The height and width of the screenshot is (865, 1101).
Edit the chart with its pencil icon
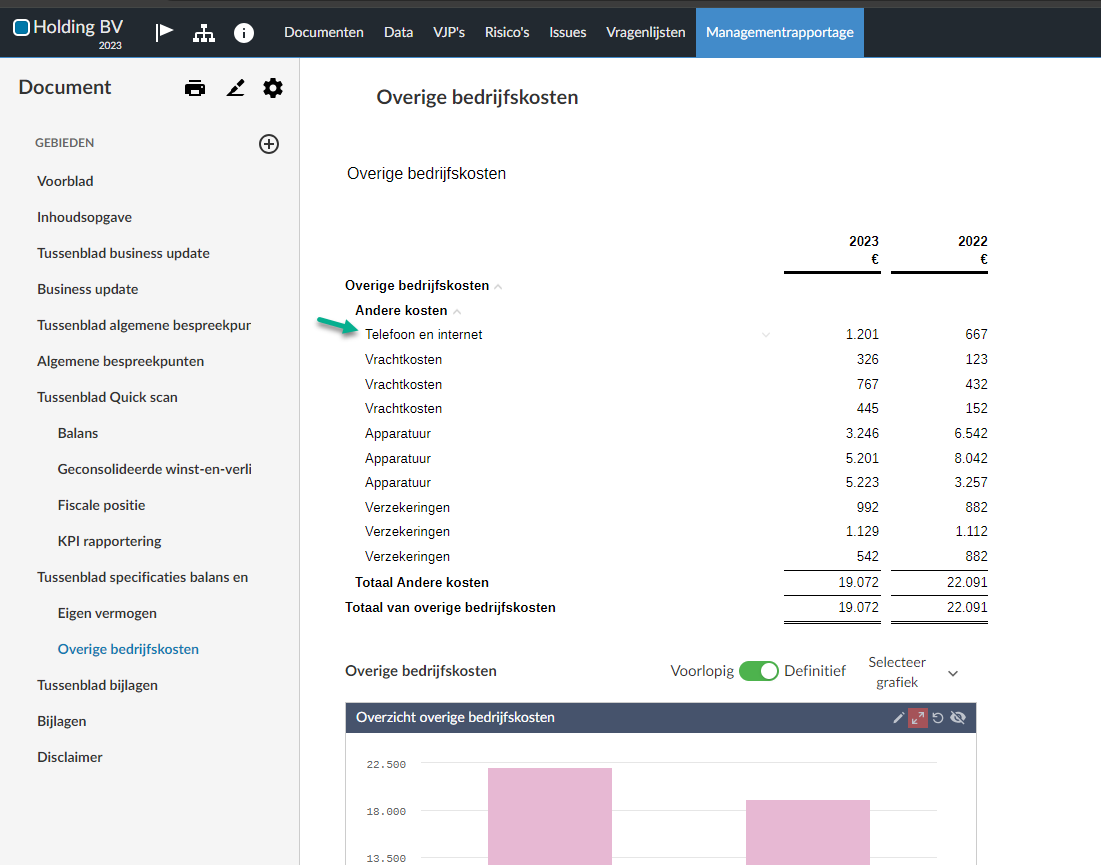click(x=899, y=718)
